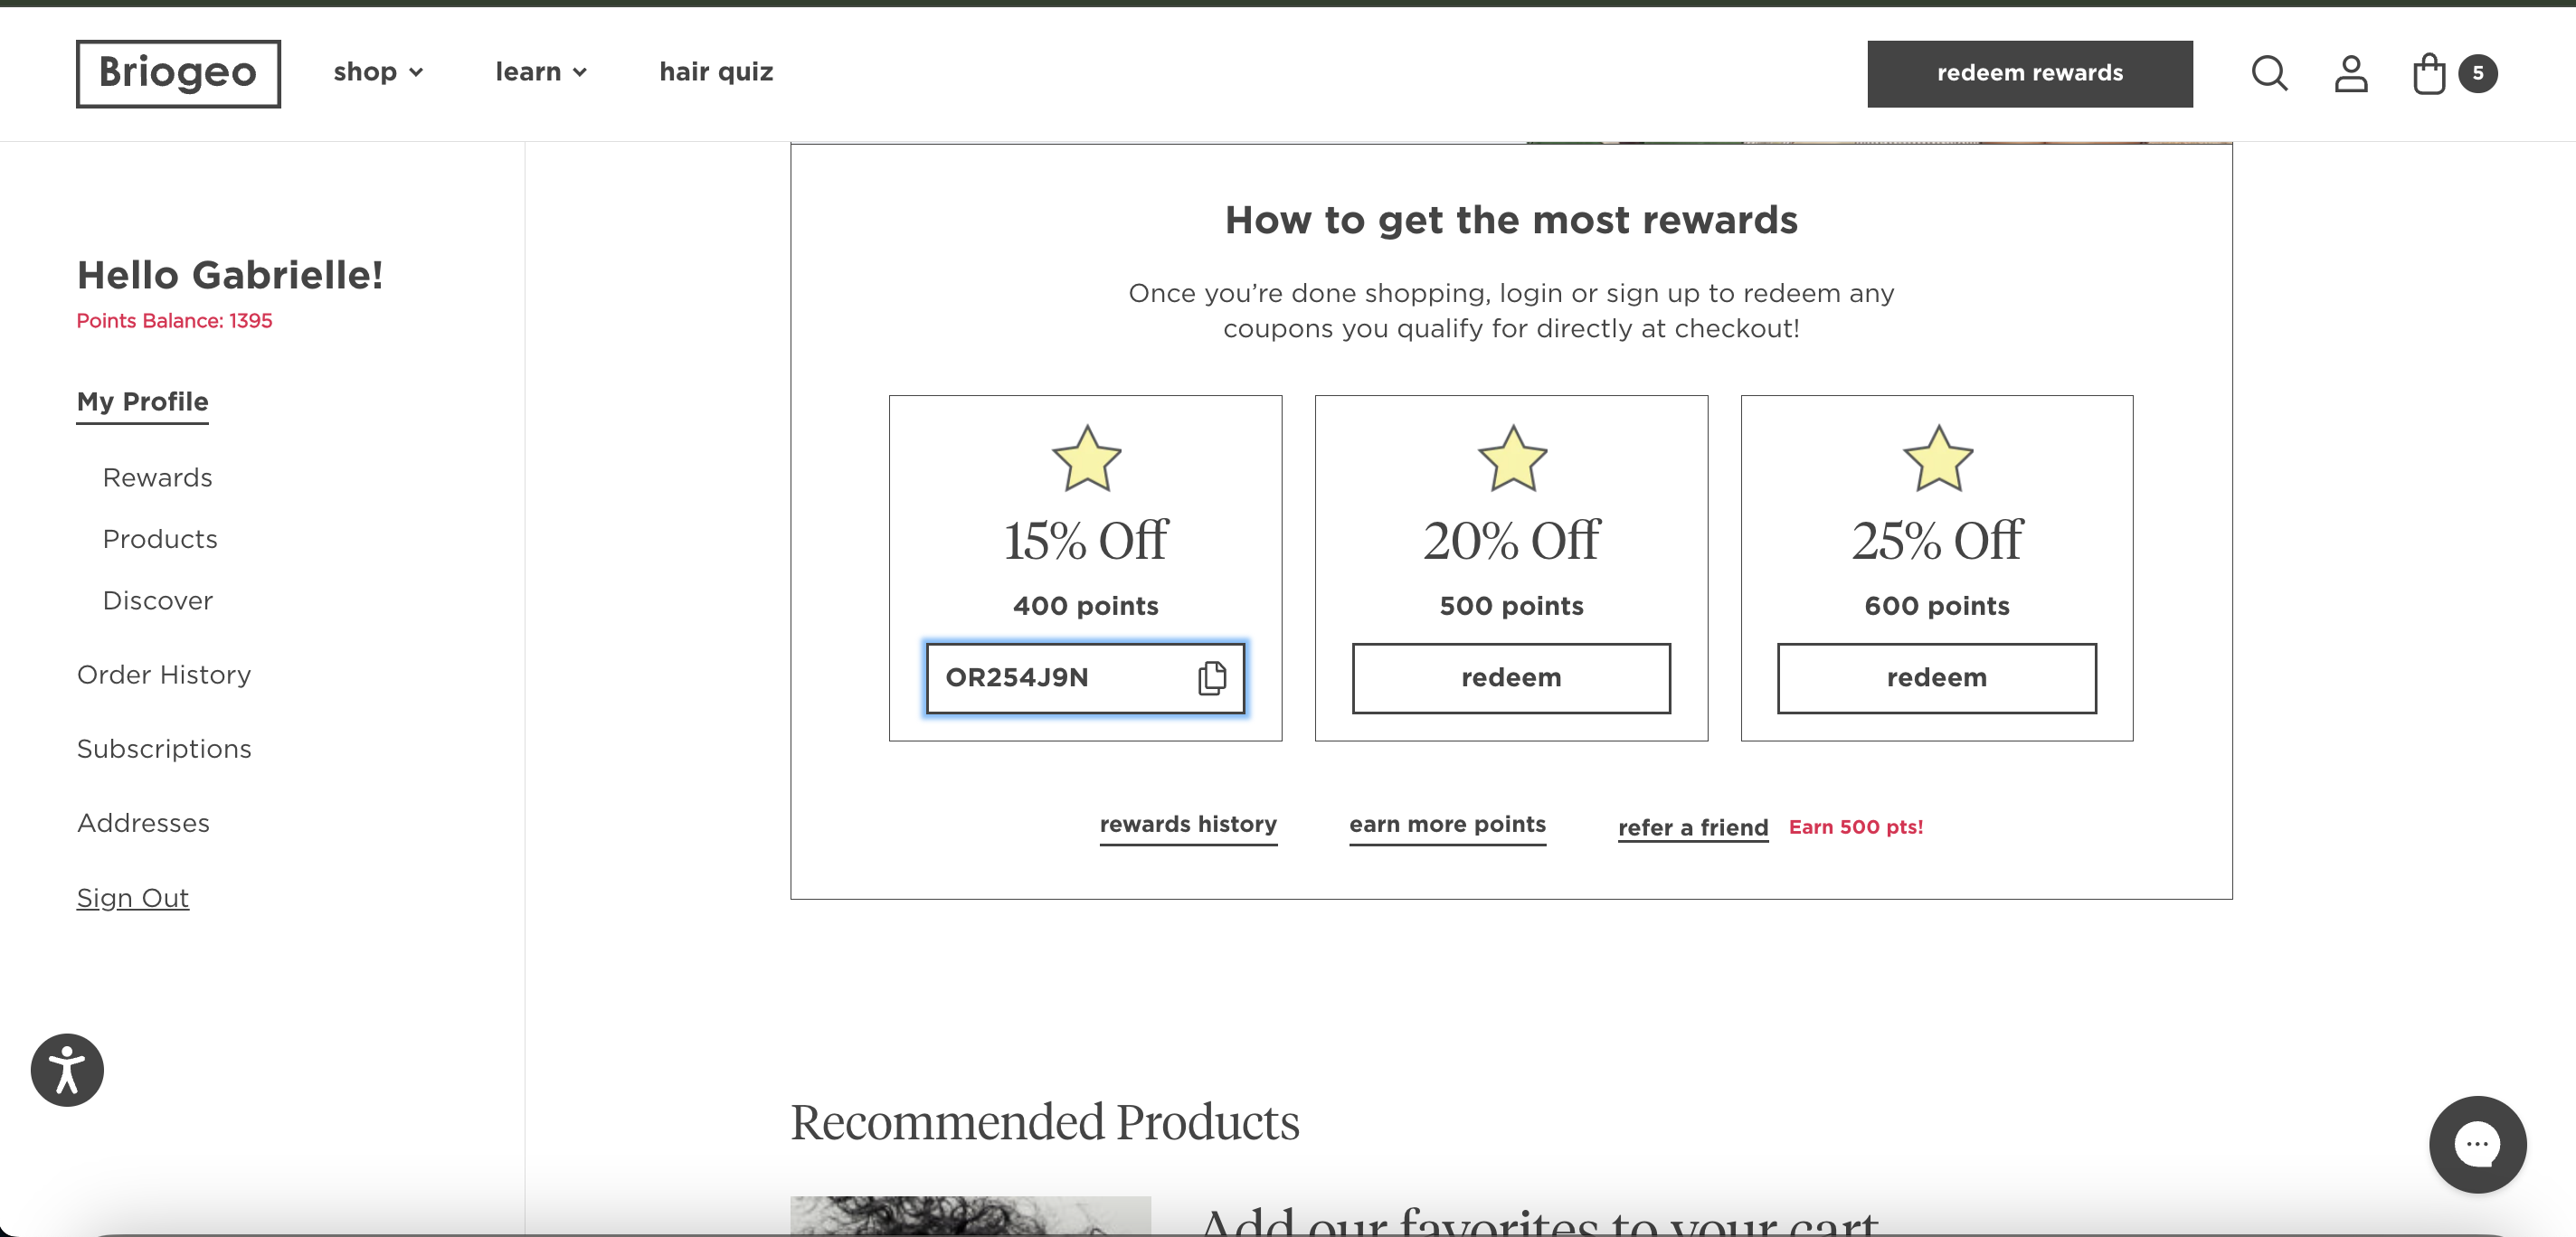Viewport: 2576px width, 1237px height.
Task: Open the refer a friend link
Action: 1692,828
